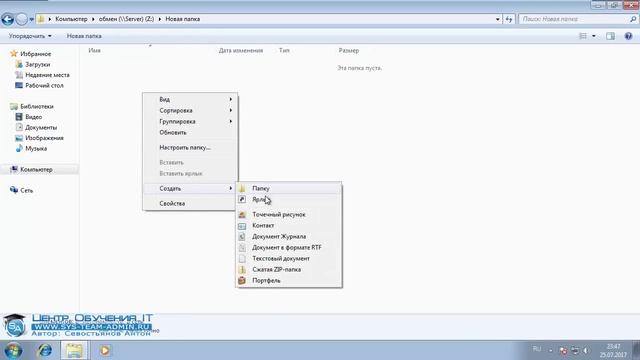Click the help question mark icon

628,36
